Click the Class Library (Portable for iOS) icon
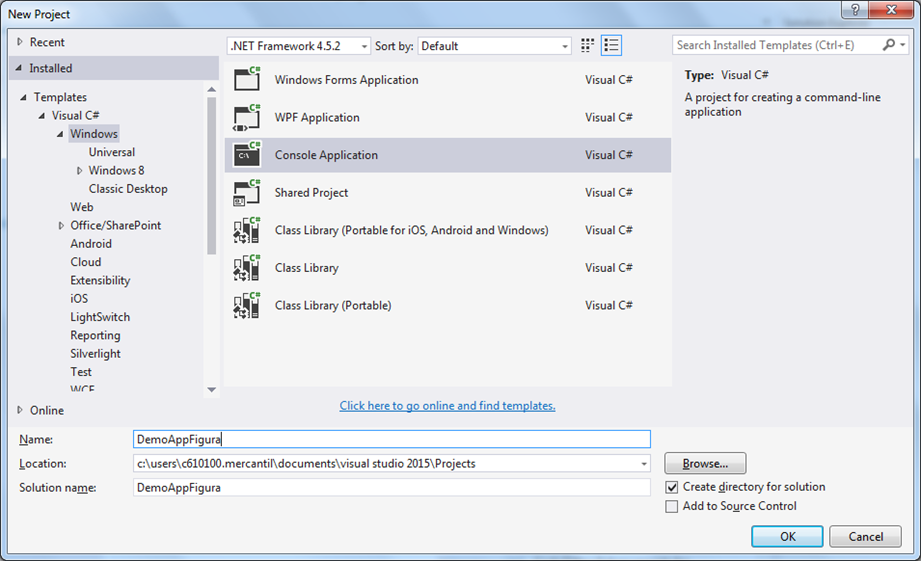This screenshot has height=561, width=921. point(247,230)
